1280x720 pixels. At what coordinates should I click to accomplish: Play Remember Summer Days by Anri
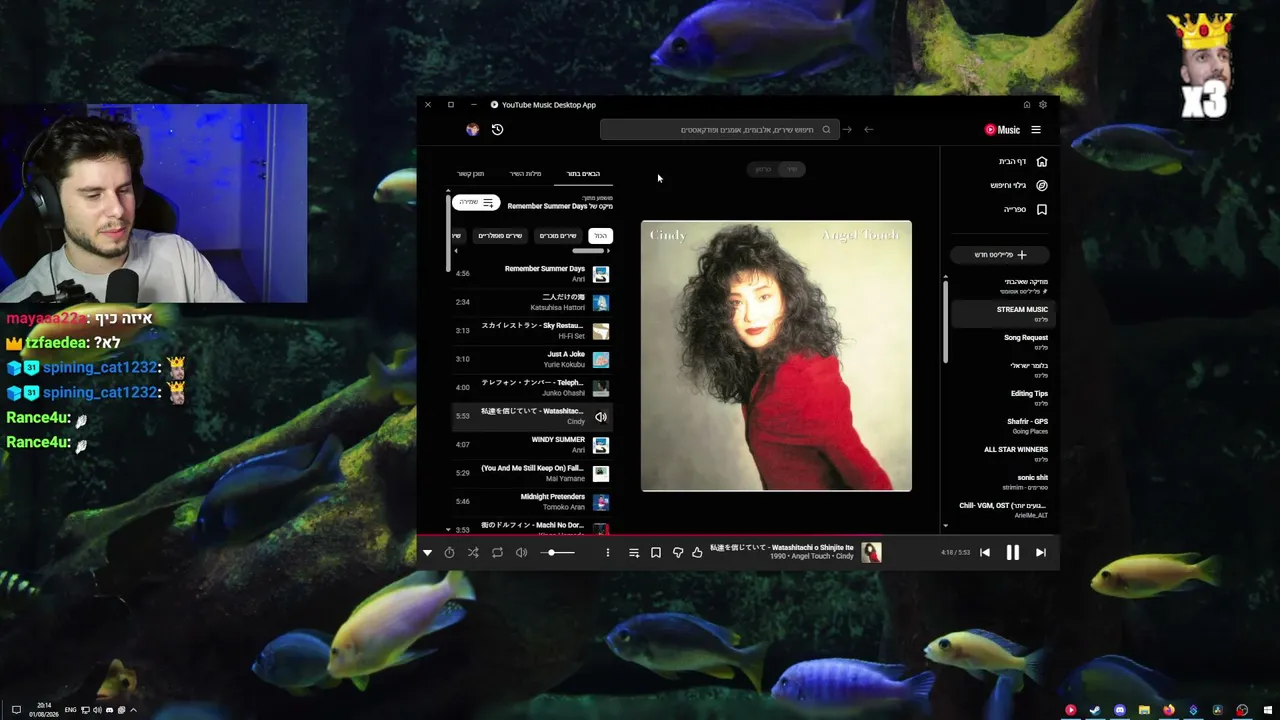(x=531, y=274)
